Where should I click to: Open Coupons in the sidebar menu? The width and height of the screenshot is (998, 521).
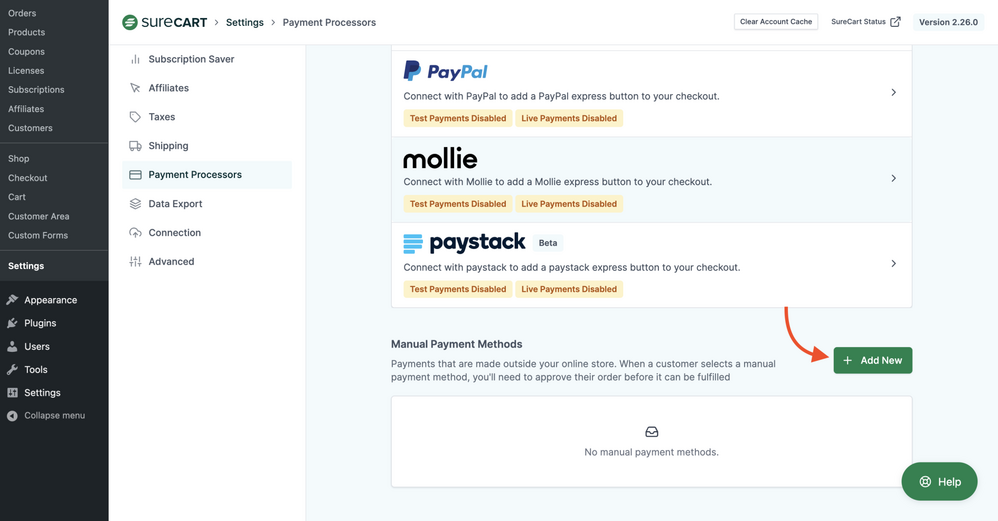pyautogui.click(x=26, y=51)
